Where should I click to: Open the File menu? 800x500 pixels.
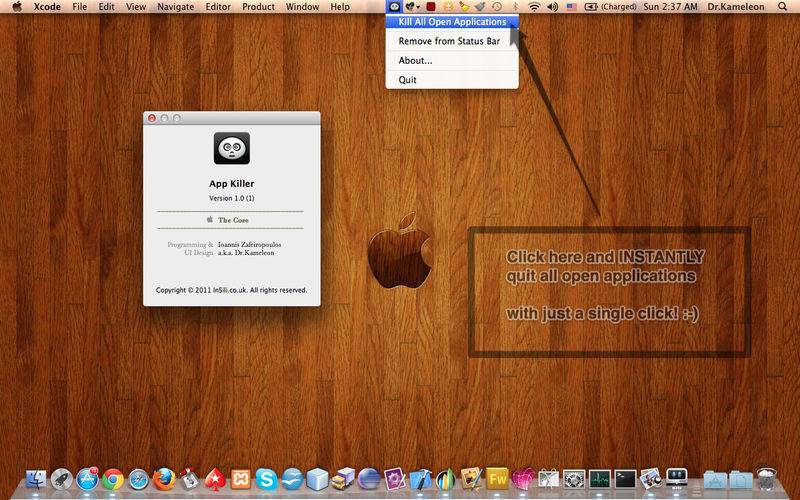[x=79, y=7]
